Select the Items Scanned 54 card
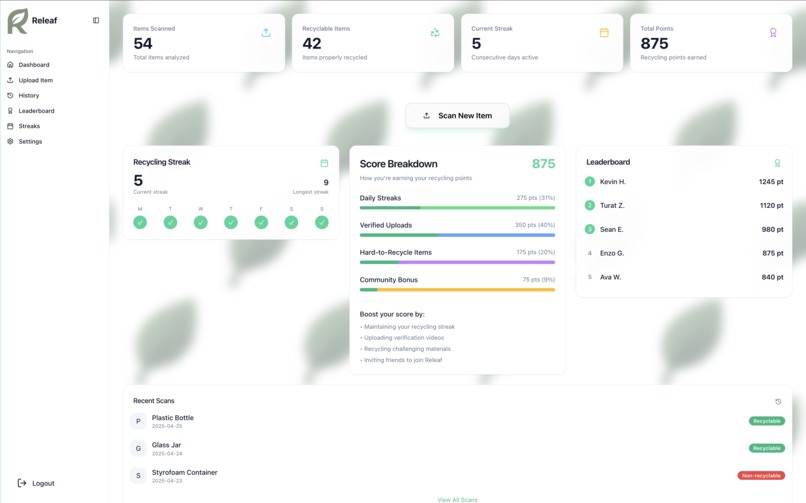This screenshot has width=806, height=503. [x=204, y=43]
